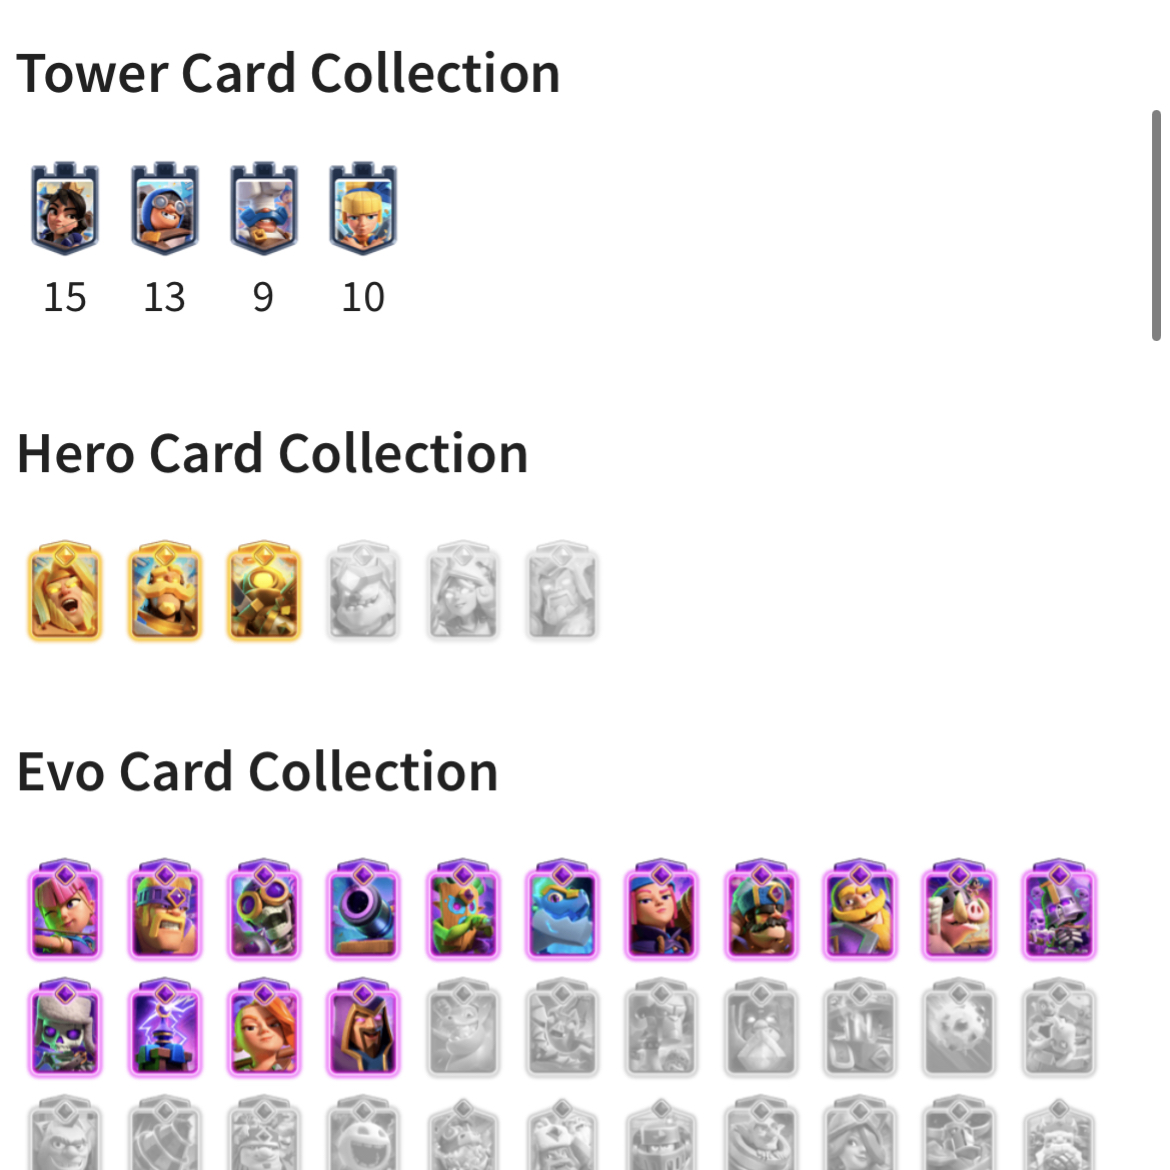Open the Evo Royal Hogs pig card
1170x1170 pixels.
pyautogui.click(x=959, y=908)
